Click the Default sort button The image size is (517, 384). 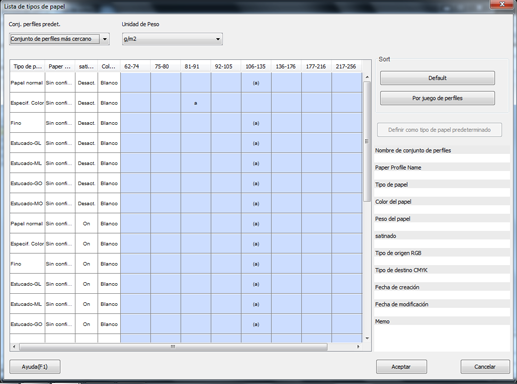tap(437, 78)
